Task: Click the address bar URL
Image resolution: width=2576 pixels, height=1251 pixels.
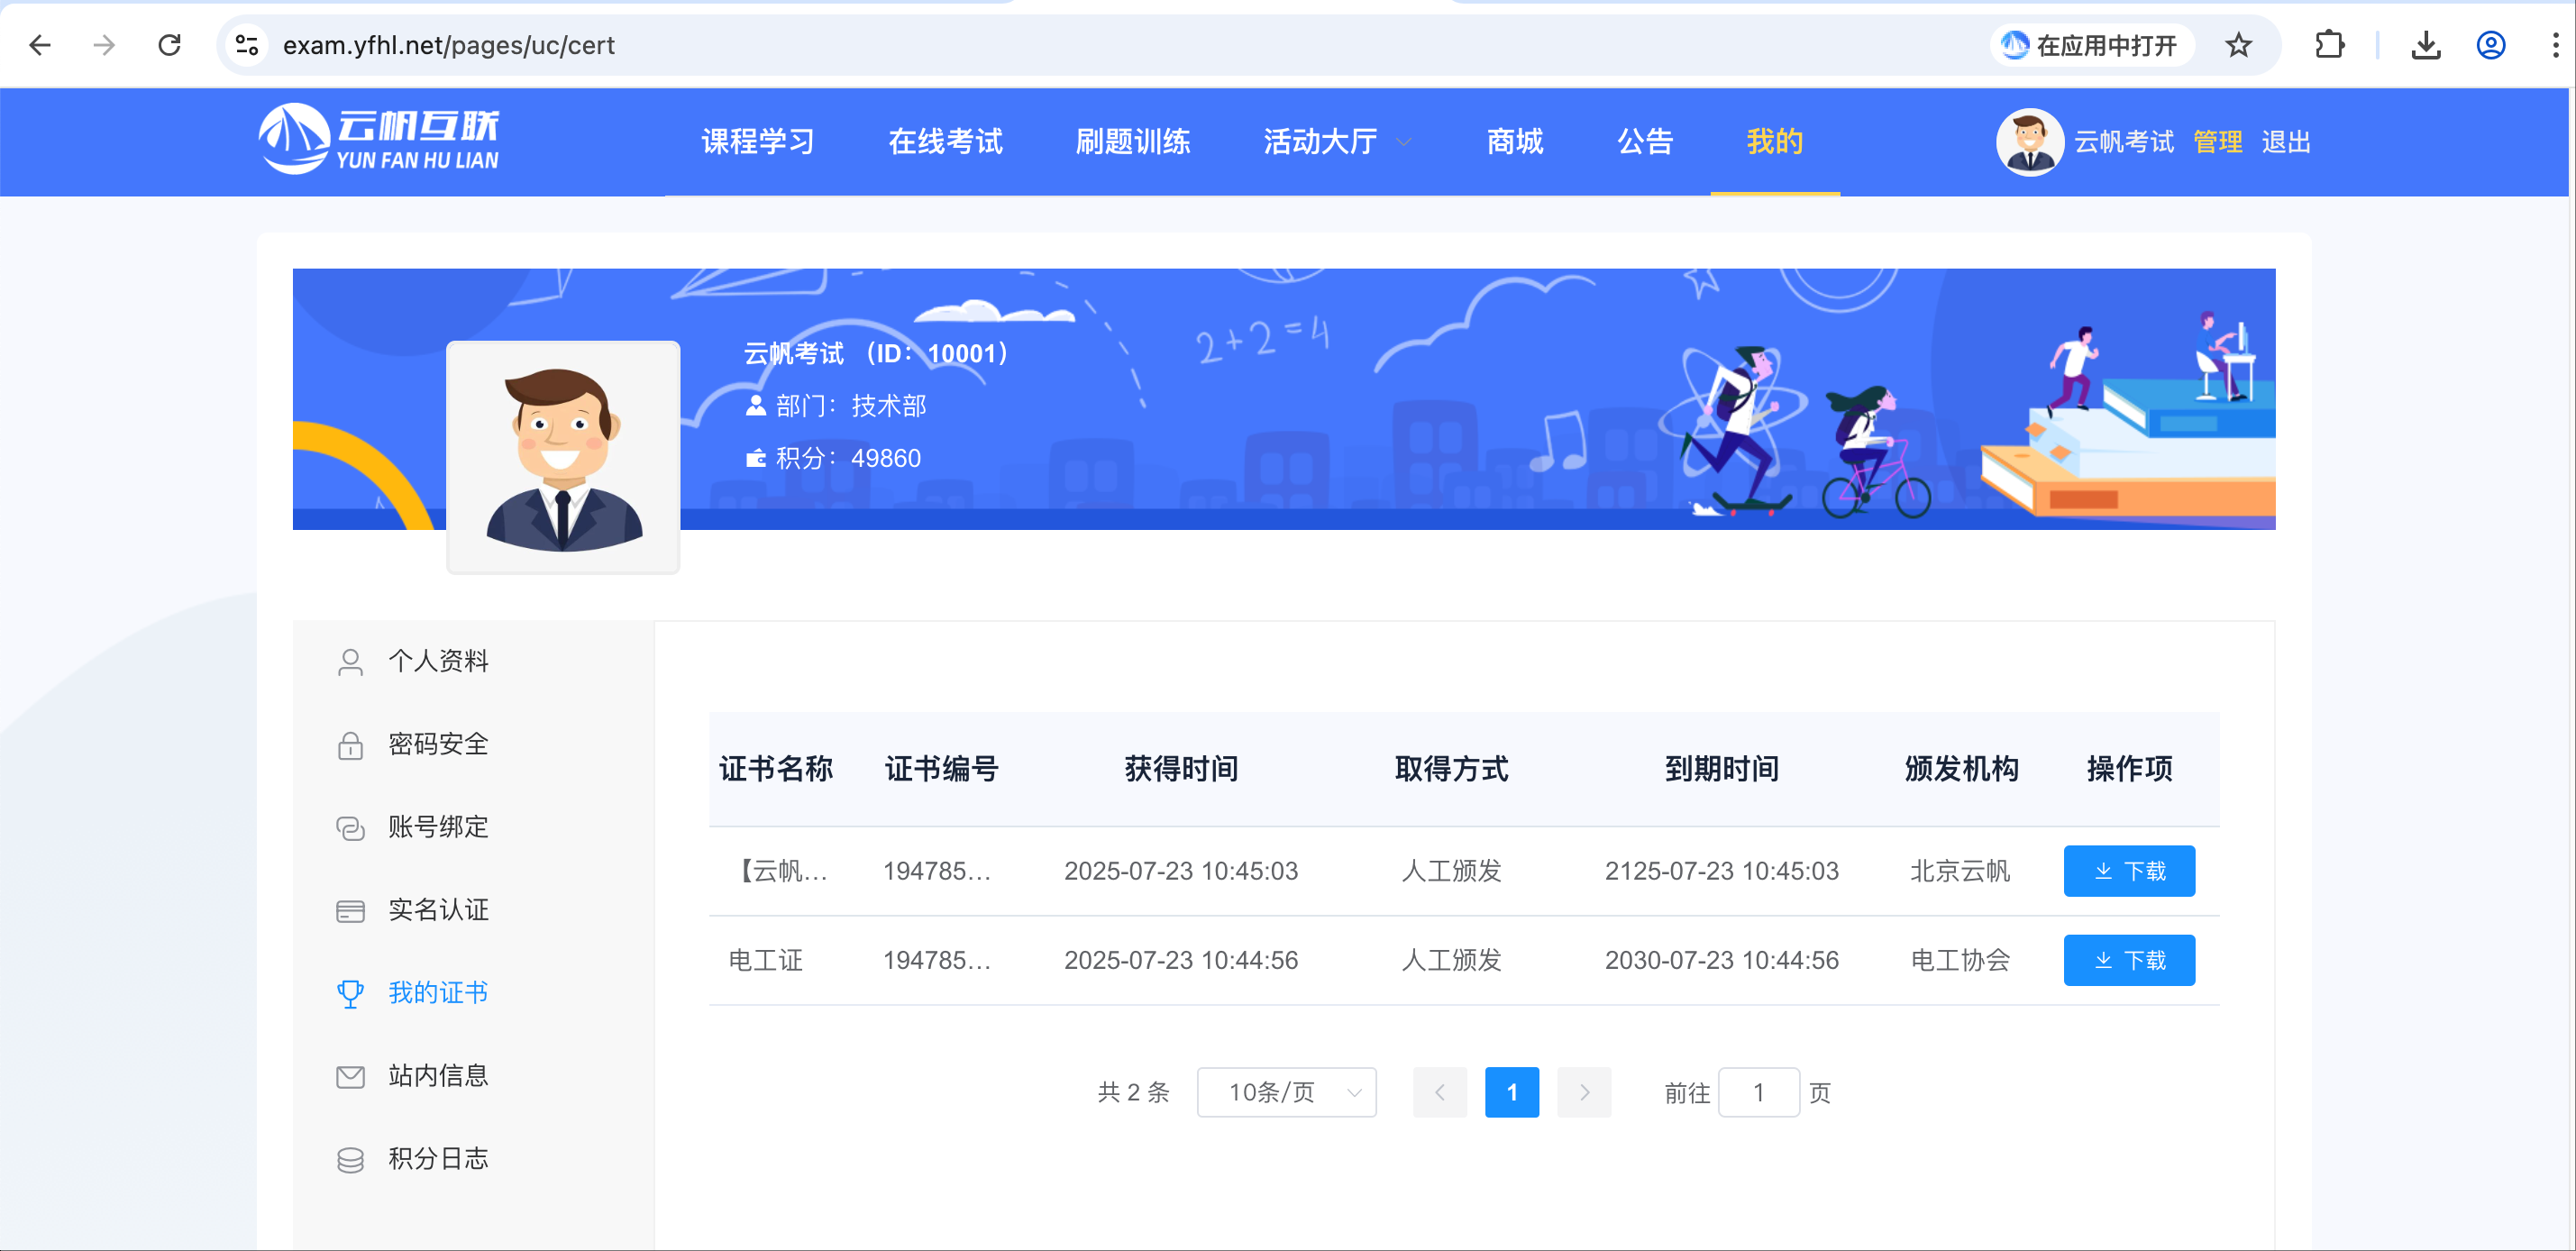Action: pos(449,45)
